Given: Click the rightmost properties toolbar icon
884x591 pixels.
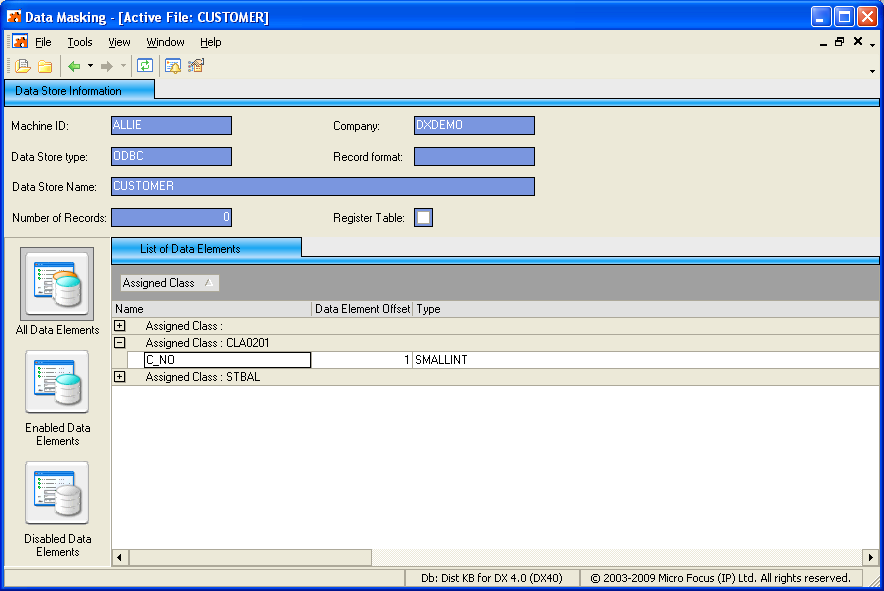Looking at the screenshot, I should tap(196, 66).
